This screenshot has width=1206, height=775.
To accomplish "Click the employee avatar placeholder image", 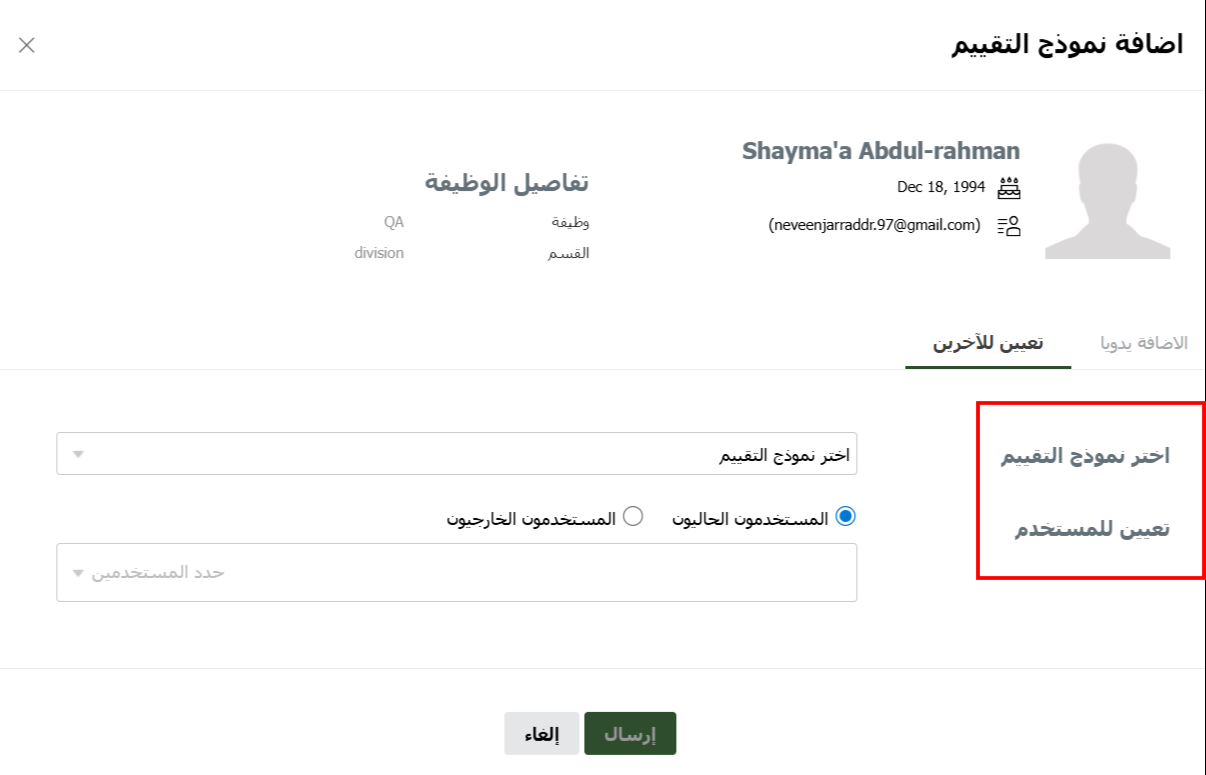I will (x=1108, y=202).
